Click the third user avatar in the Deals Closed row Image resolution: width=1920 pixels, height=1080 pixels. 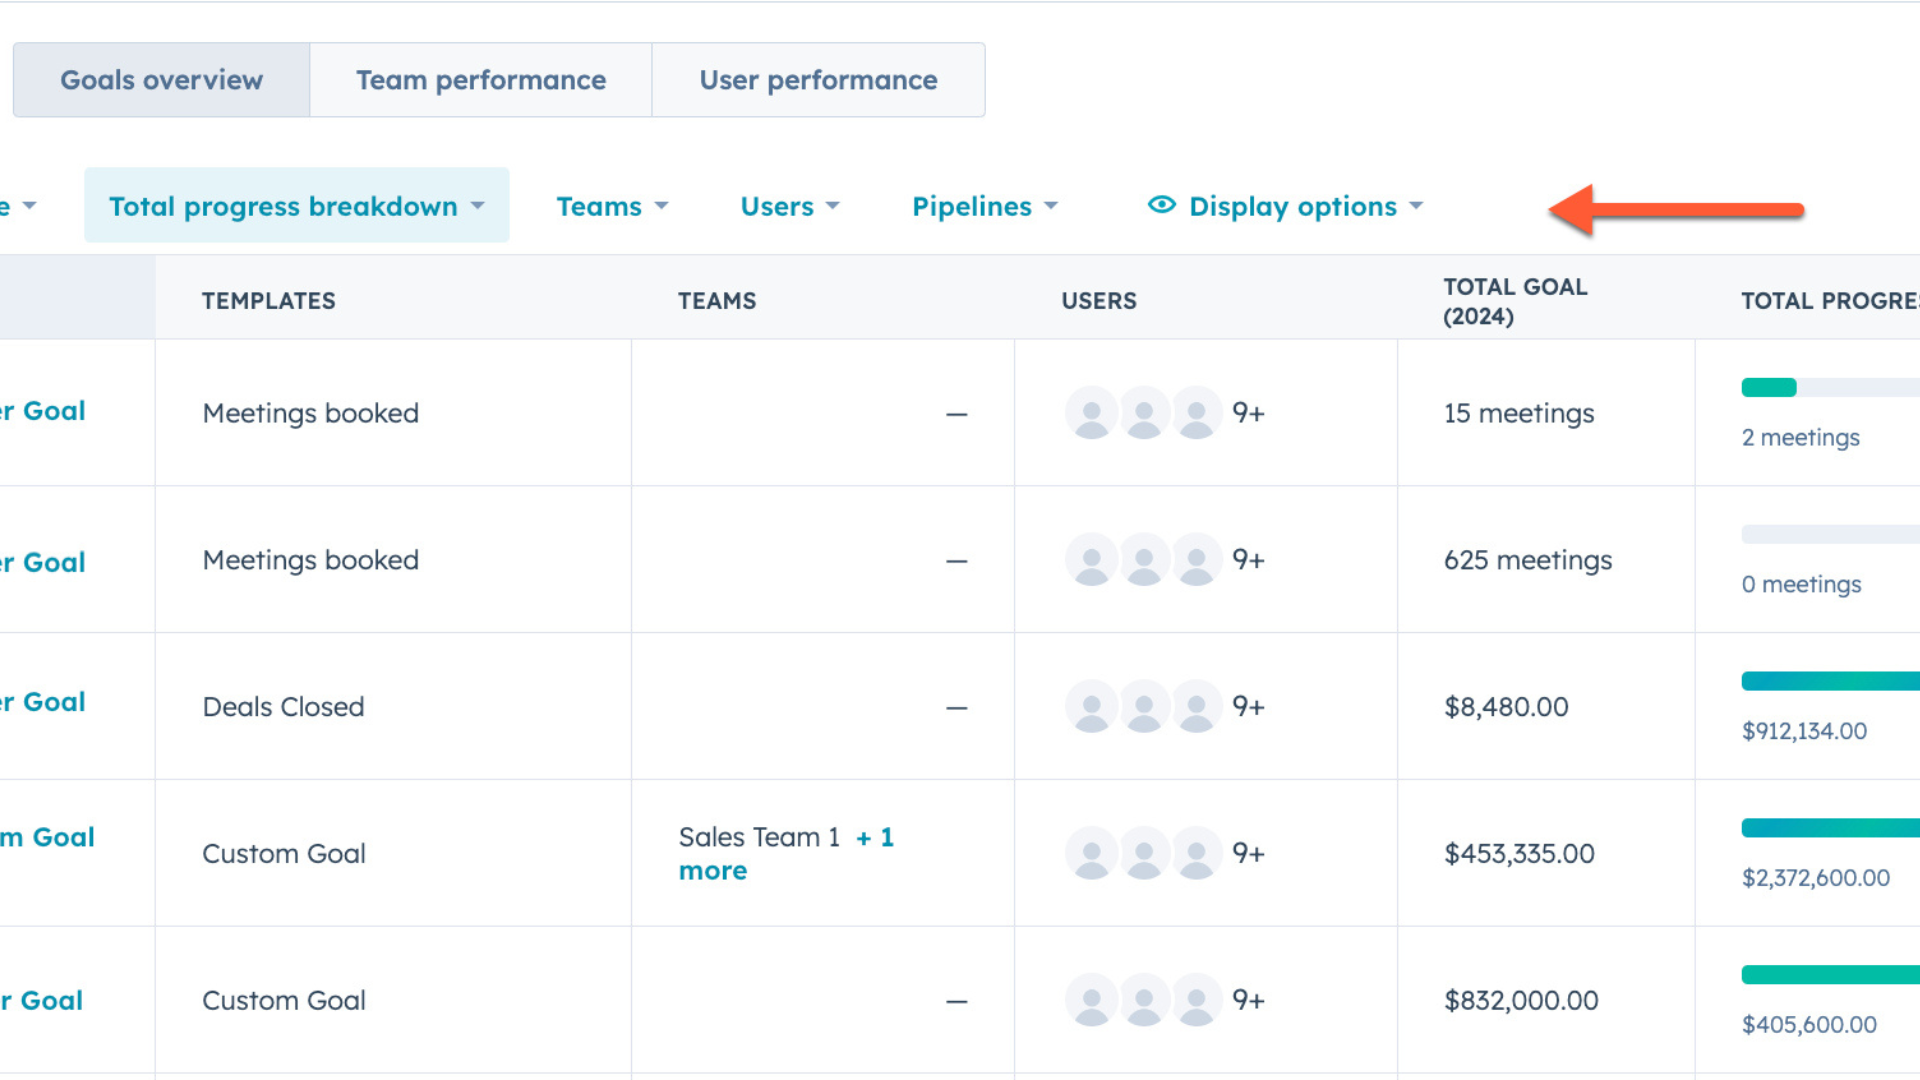pos(1196,707)
